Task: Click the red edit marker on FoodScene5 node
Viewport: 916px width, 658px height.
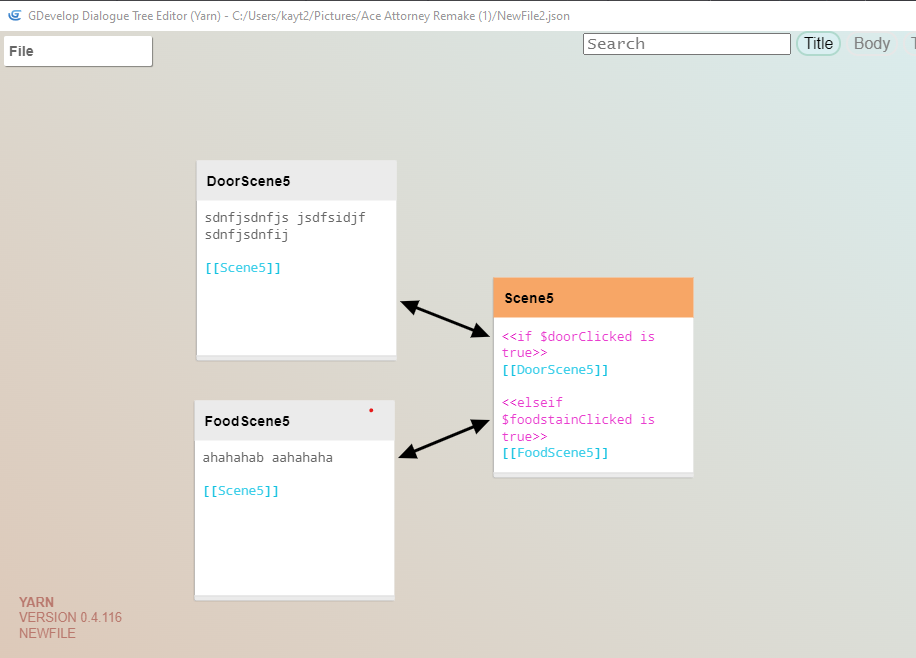Action: click(x=371, y=410)
